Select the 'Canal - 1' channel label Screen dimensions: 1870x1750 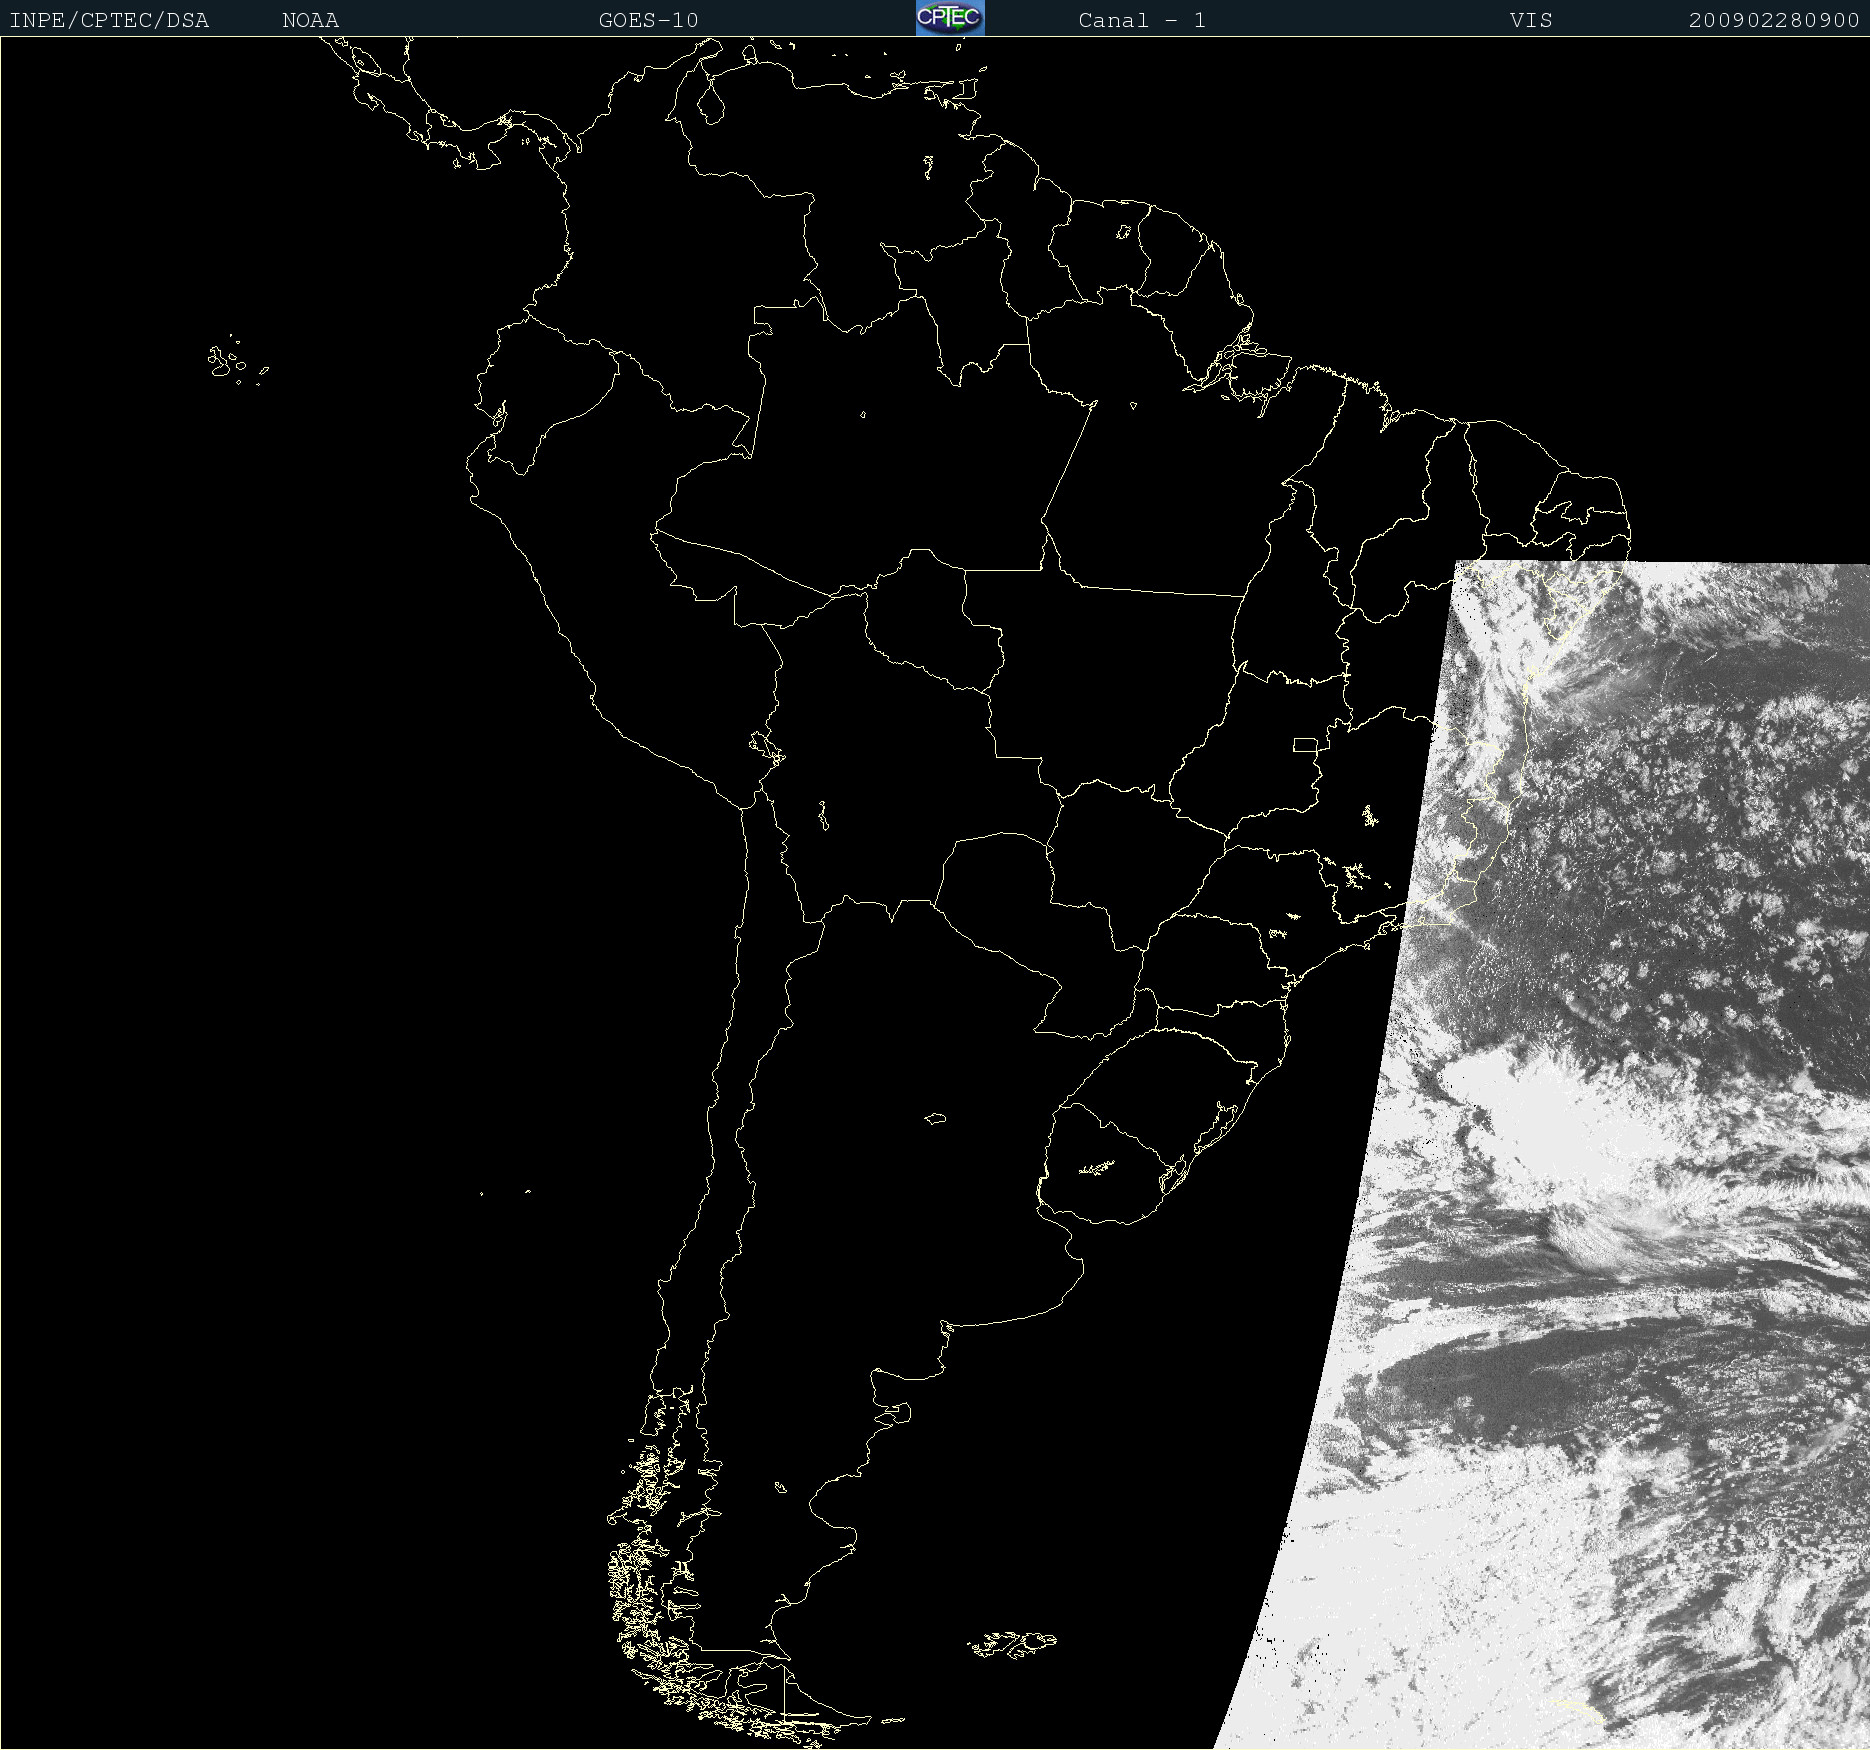tap(1142, 20)
